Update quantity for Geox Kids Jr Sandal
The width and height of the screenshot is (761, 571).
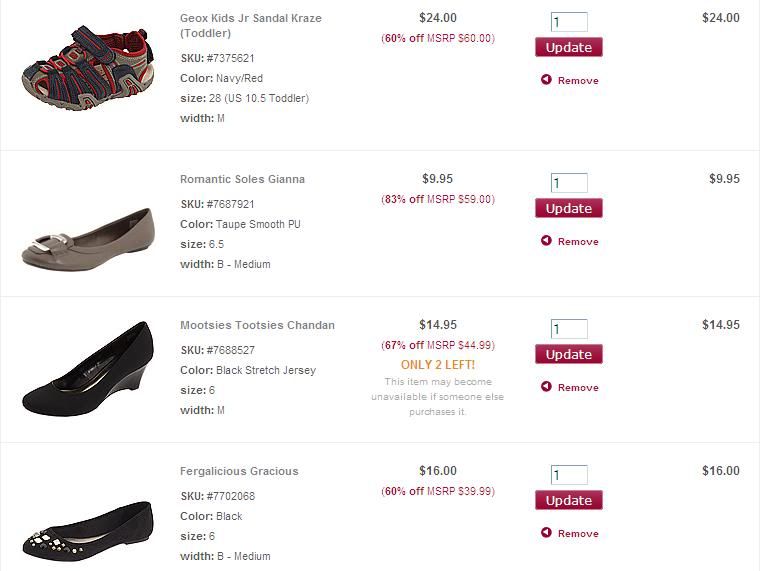click(569, 47)
